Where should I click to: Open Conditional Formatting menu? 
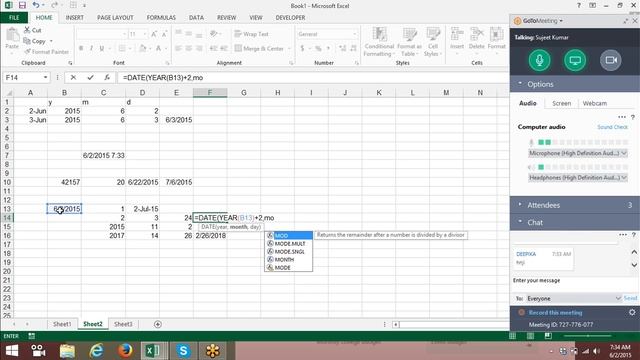coord(379,42)
